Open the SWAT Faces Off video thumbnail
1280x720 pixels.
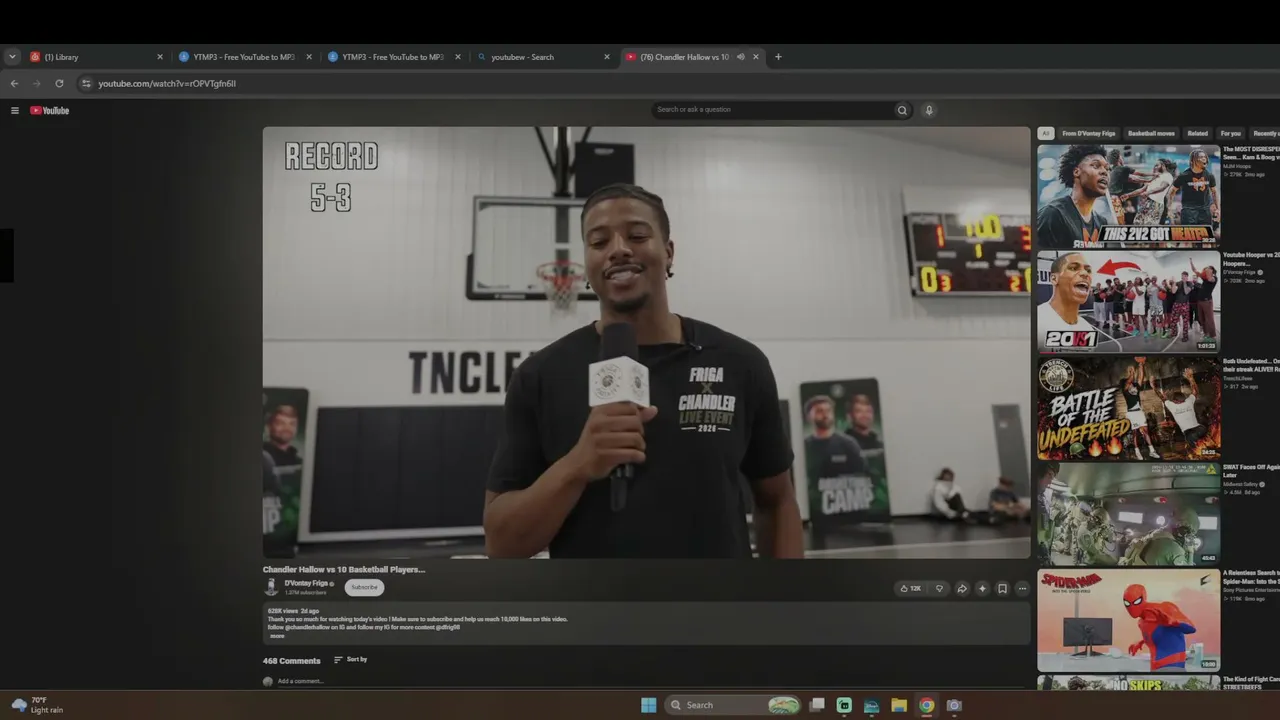pos(1128,513)
